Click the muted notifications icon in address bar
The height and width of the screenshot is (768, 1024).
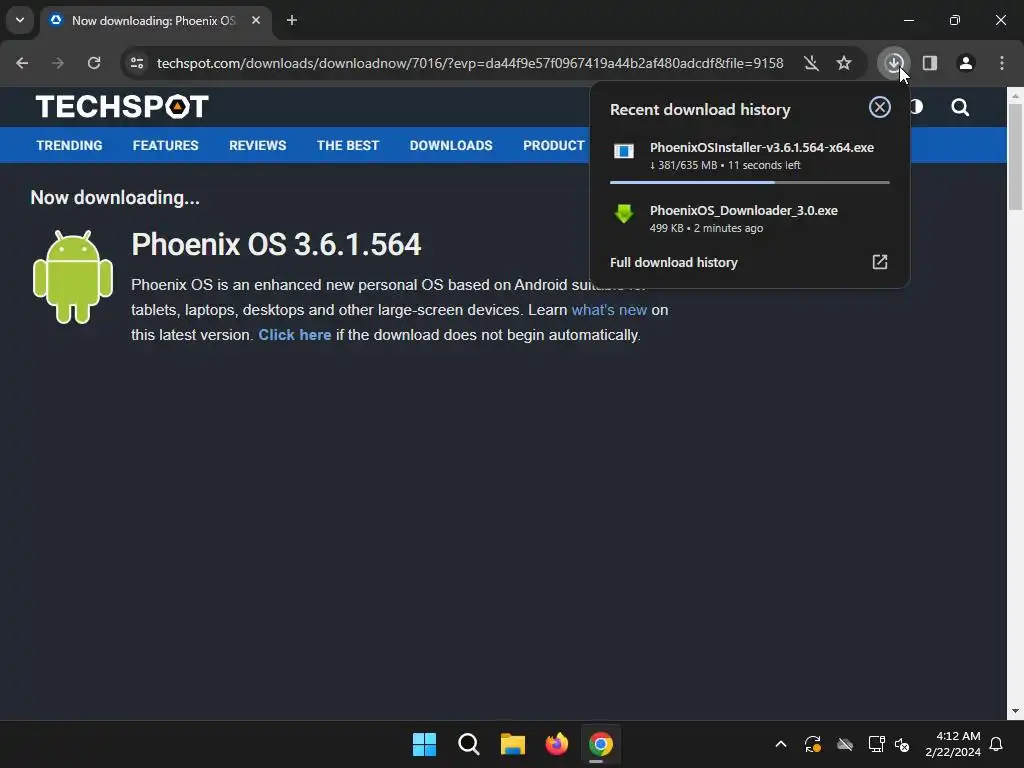(x=811, y=63)
